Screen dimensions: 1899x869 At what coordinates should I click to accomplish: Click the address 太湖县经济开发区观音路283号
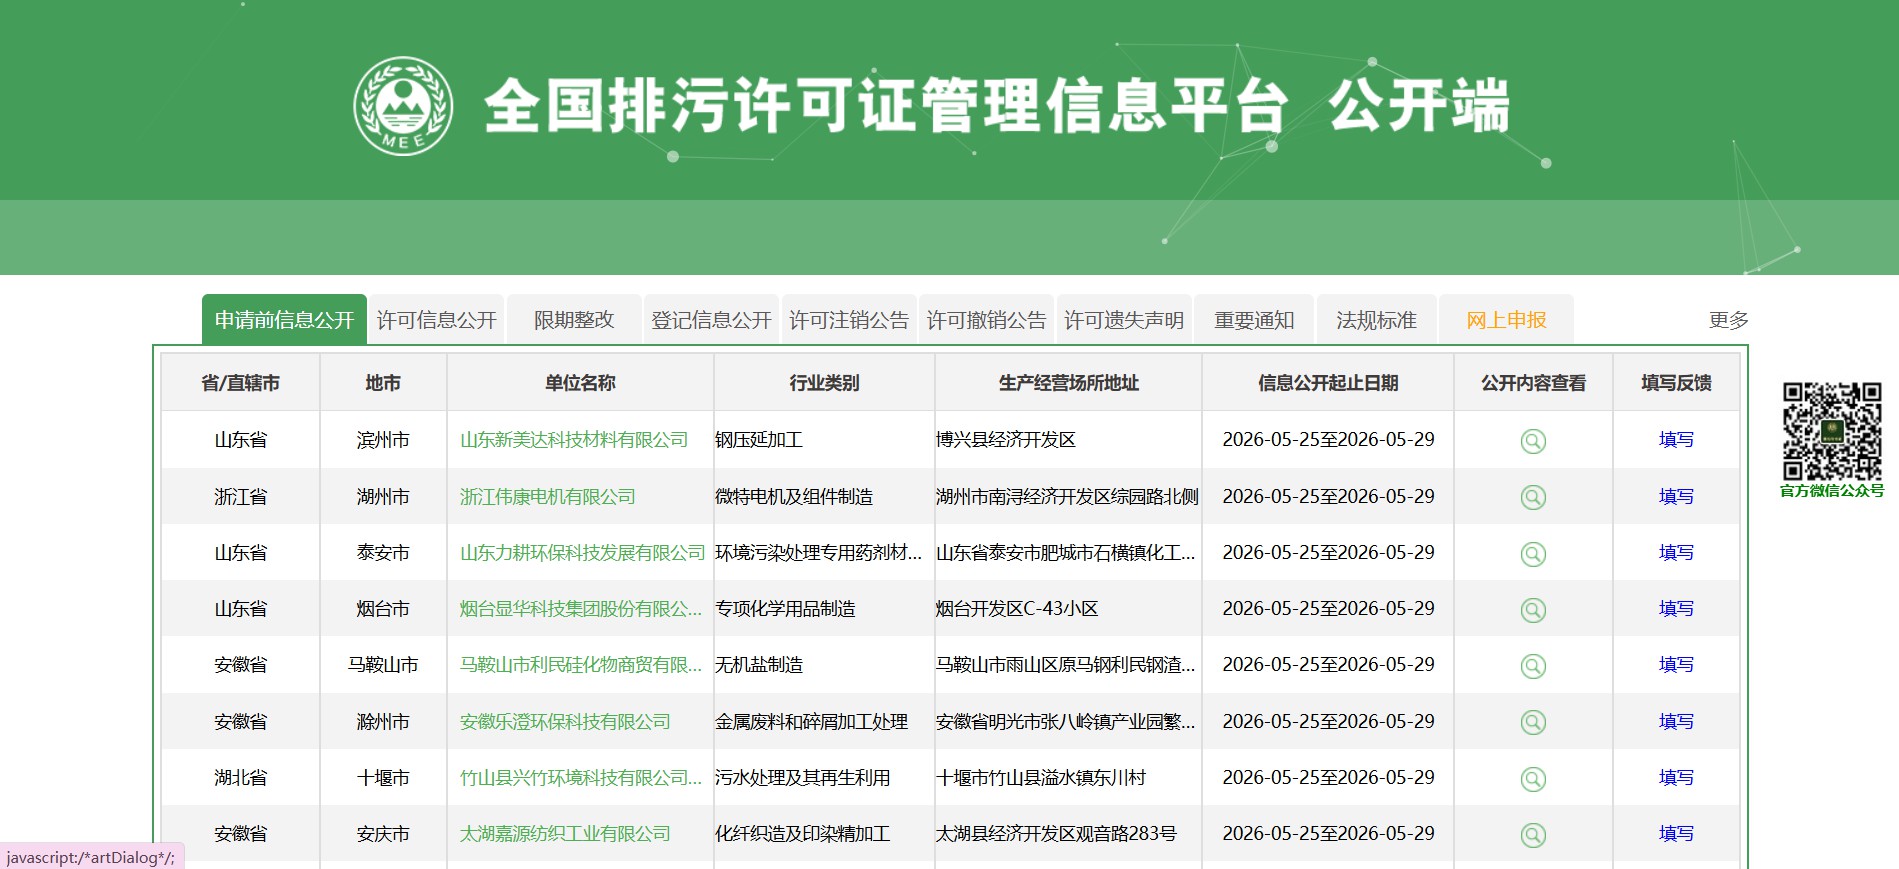tap(1056, 834)
